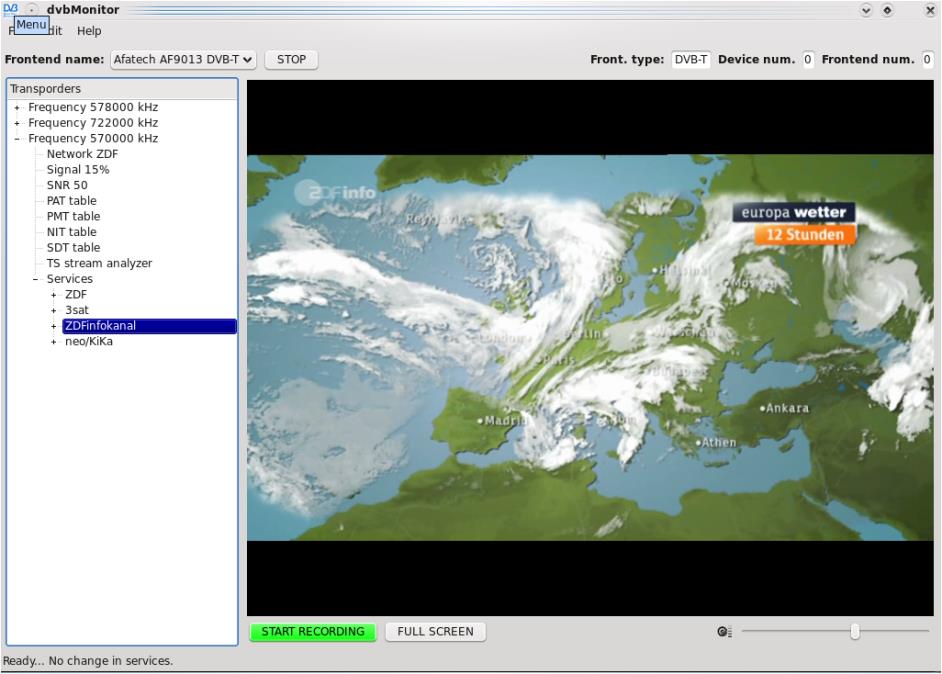Expand the Frequency 722000 kHz node
The image size is (942, 674).
click(x=17, y=123)
